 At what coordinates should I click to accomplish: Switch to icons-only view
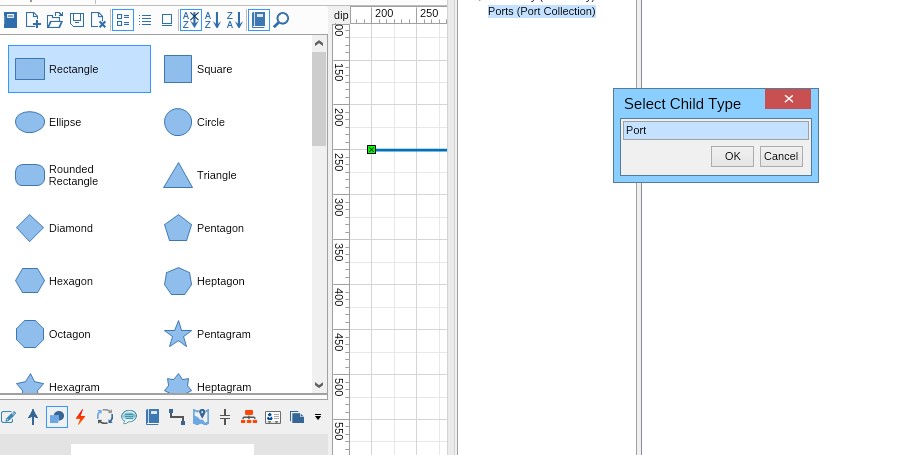point(167,20)
